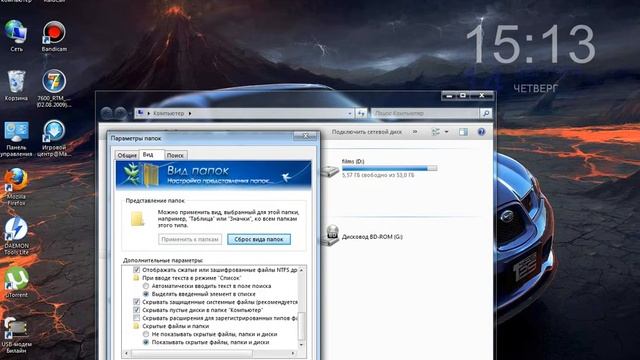Click the Explorer change view icon
This screenshot has height=360, width=640.
[x=436, y=132]
